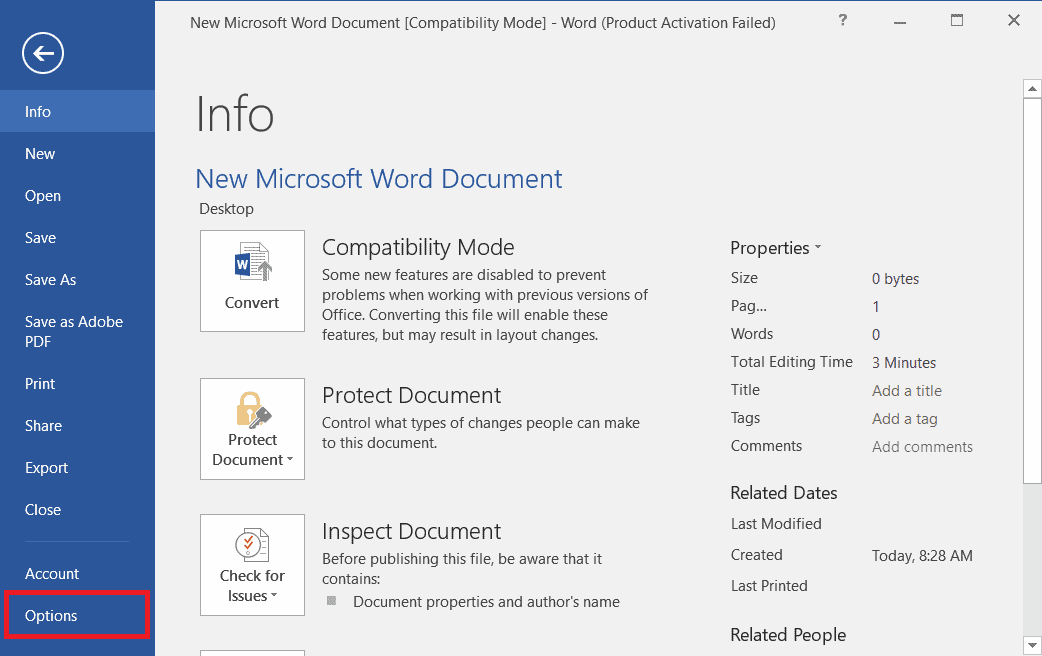Open Word Options
This screenshot has width=1042, height=656.
(77, 615)
